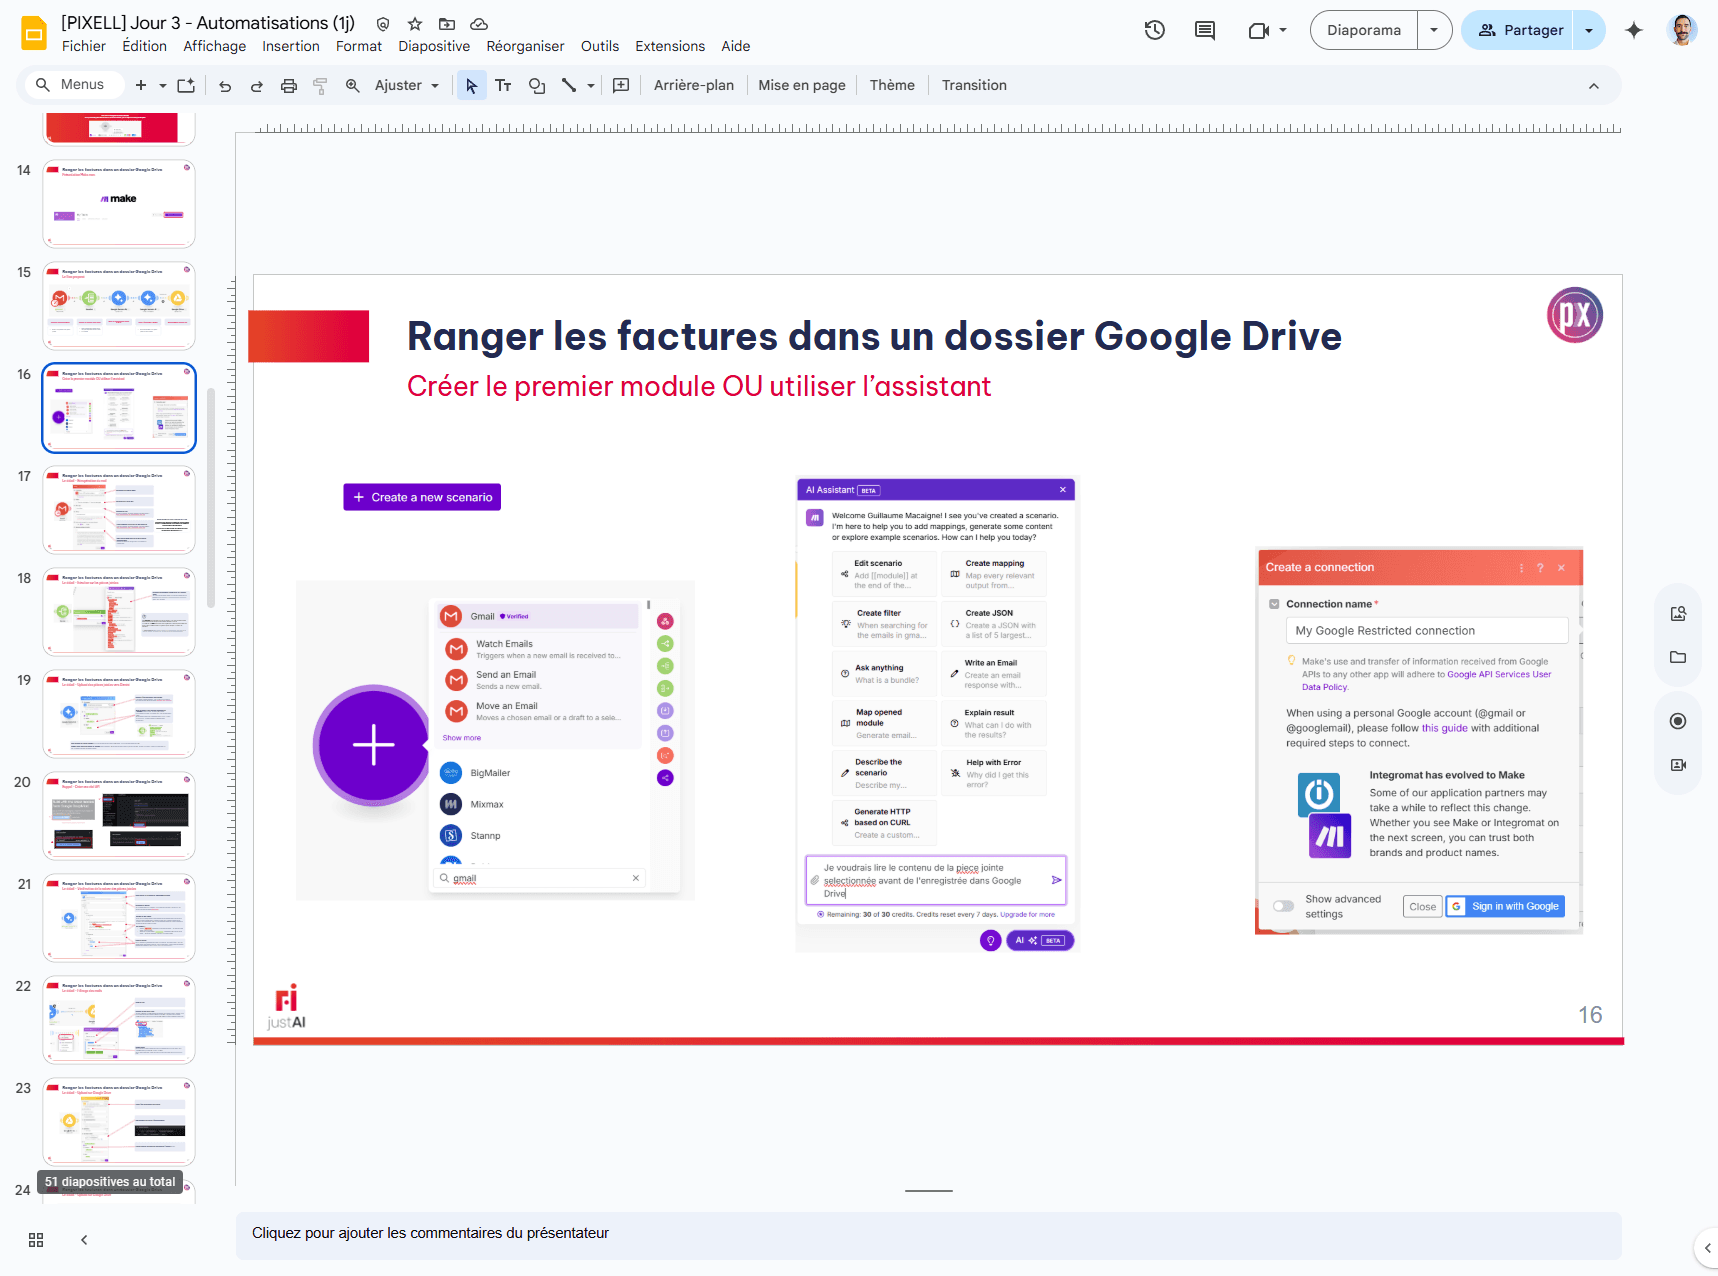Screen dimensions: 1718x1276
Task: View cloud save status icon
Action: tap(479, 24)
